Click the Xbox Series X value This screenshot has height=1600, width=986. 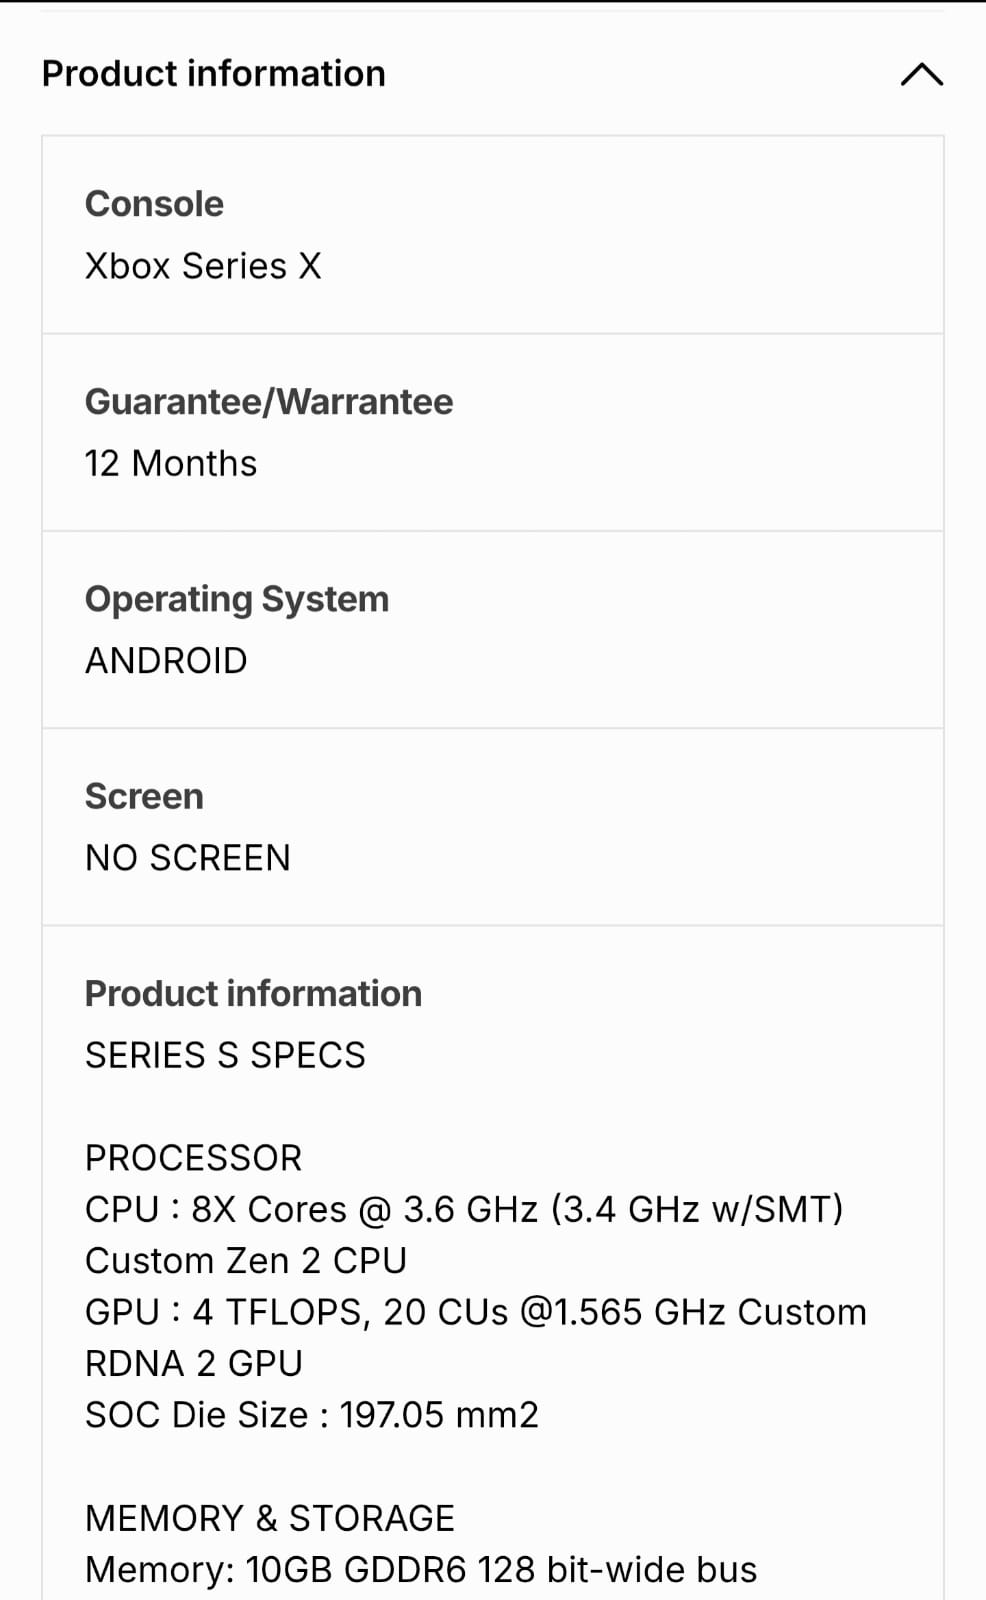(x=203, y=266)
